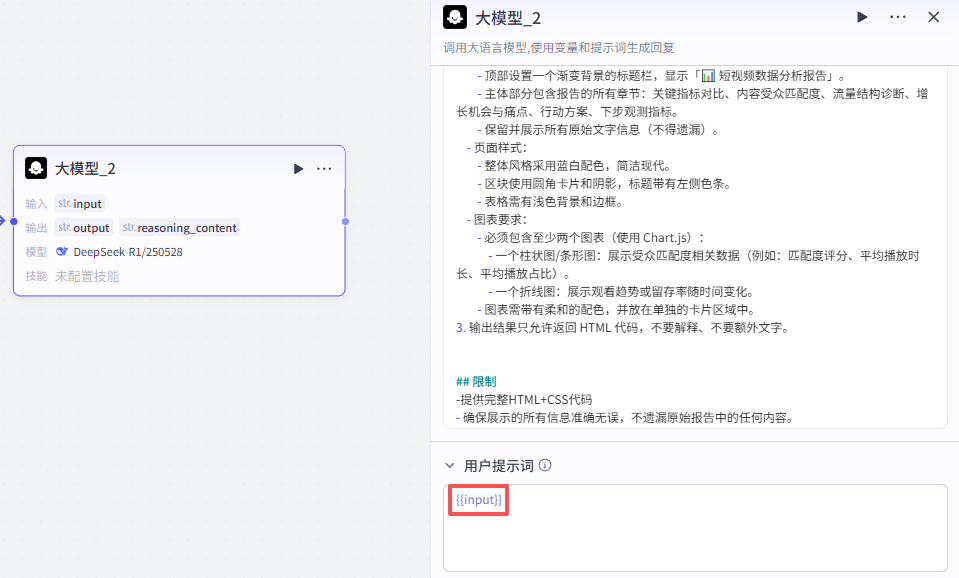959x578 pixels.
Task: Run the node from the side panel header
Action: tap(862, 17)
